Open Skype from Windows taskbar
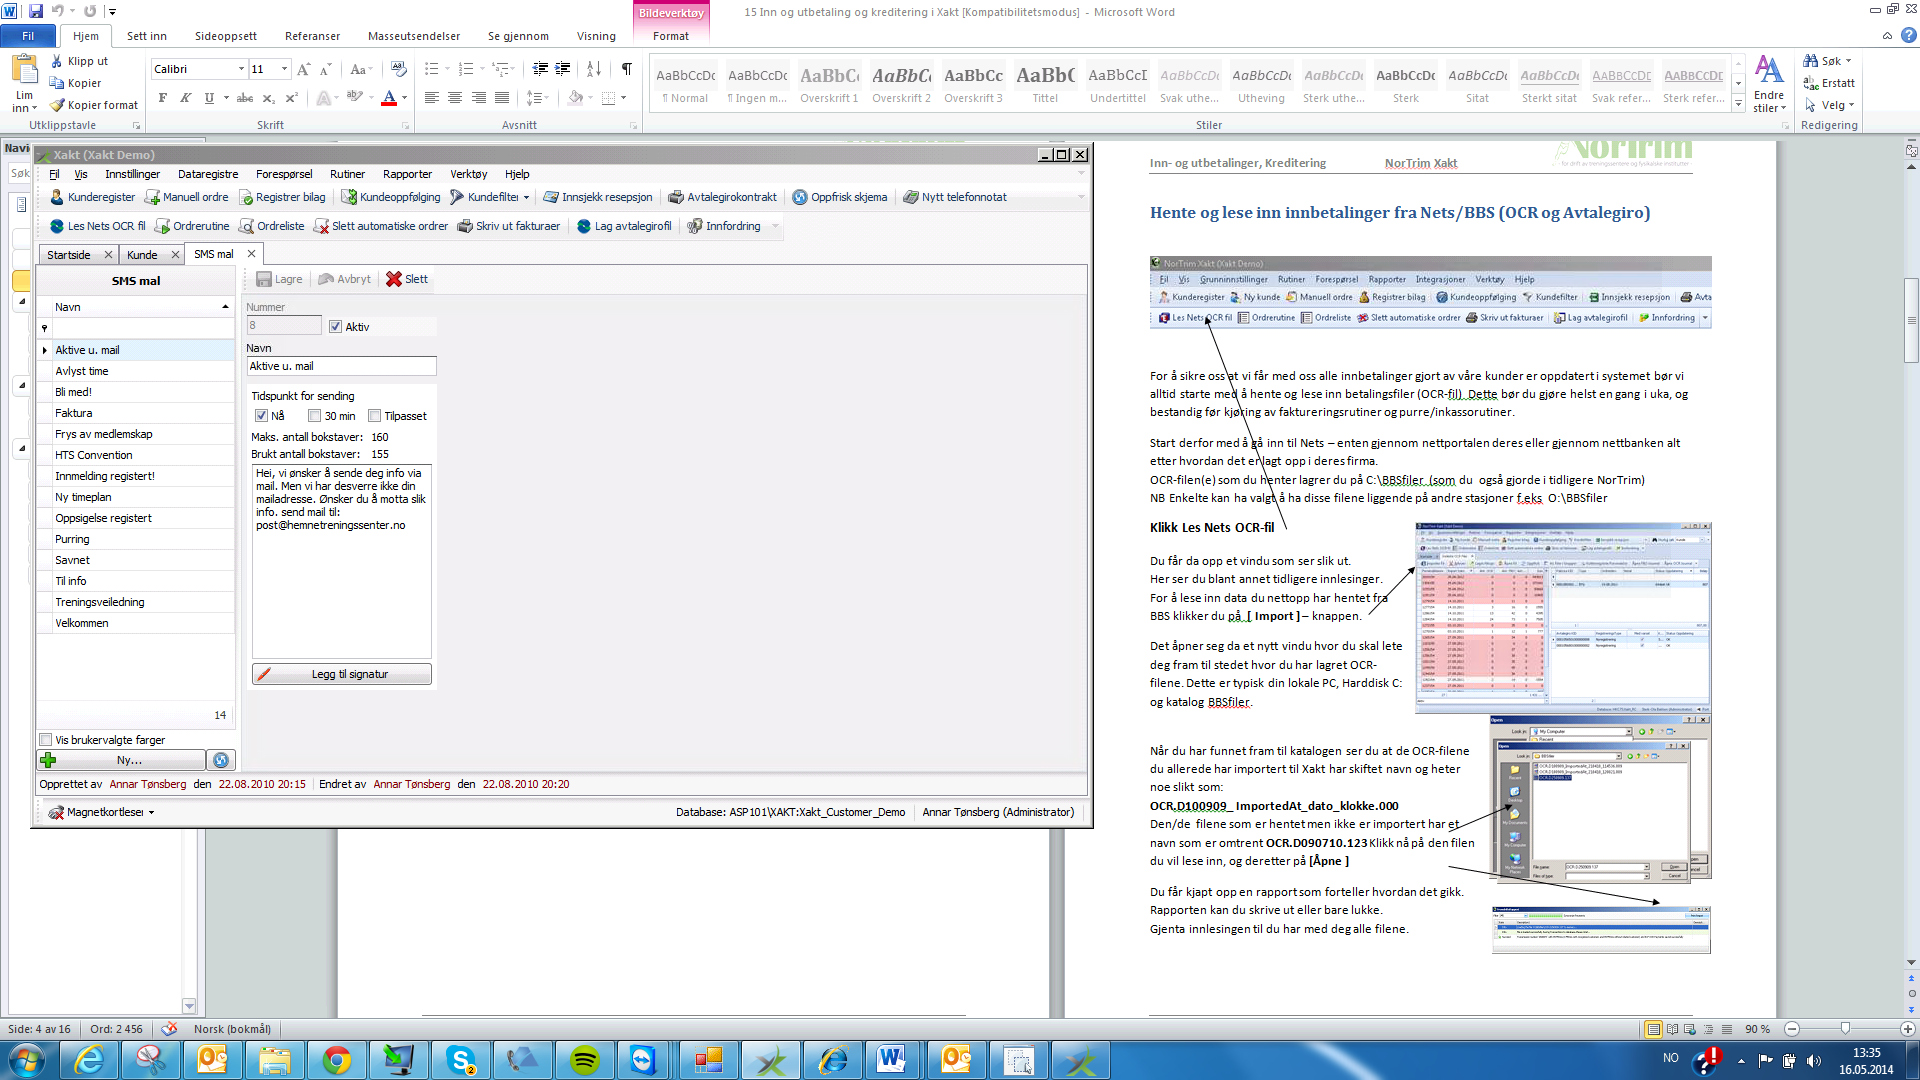 [461, 1060]
